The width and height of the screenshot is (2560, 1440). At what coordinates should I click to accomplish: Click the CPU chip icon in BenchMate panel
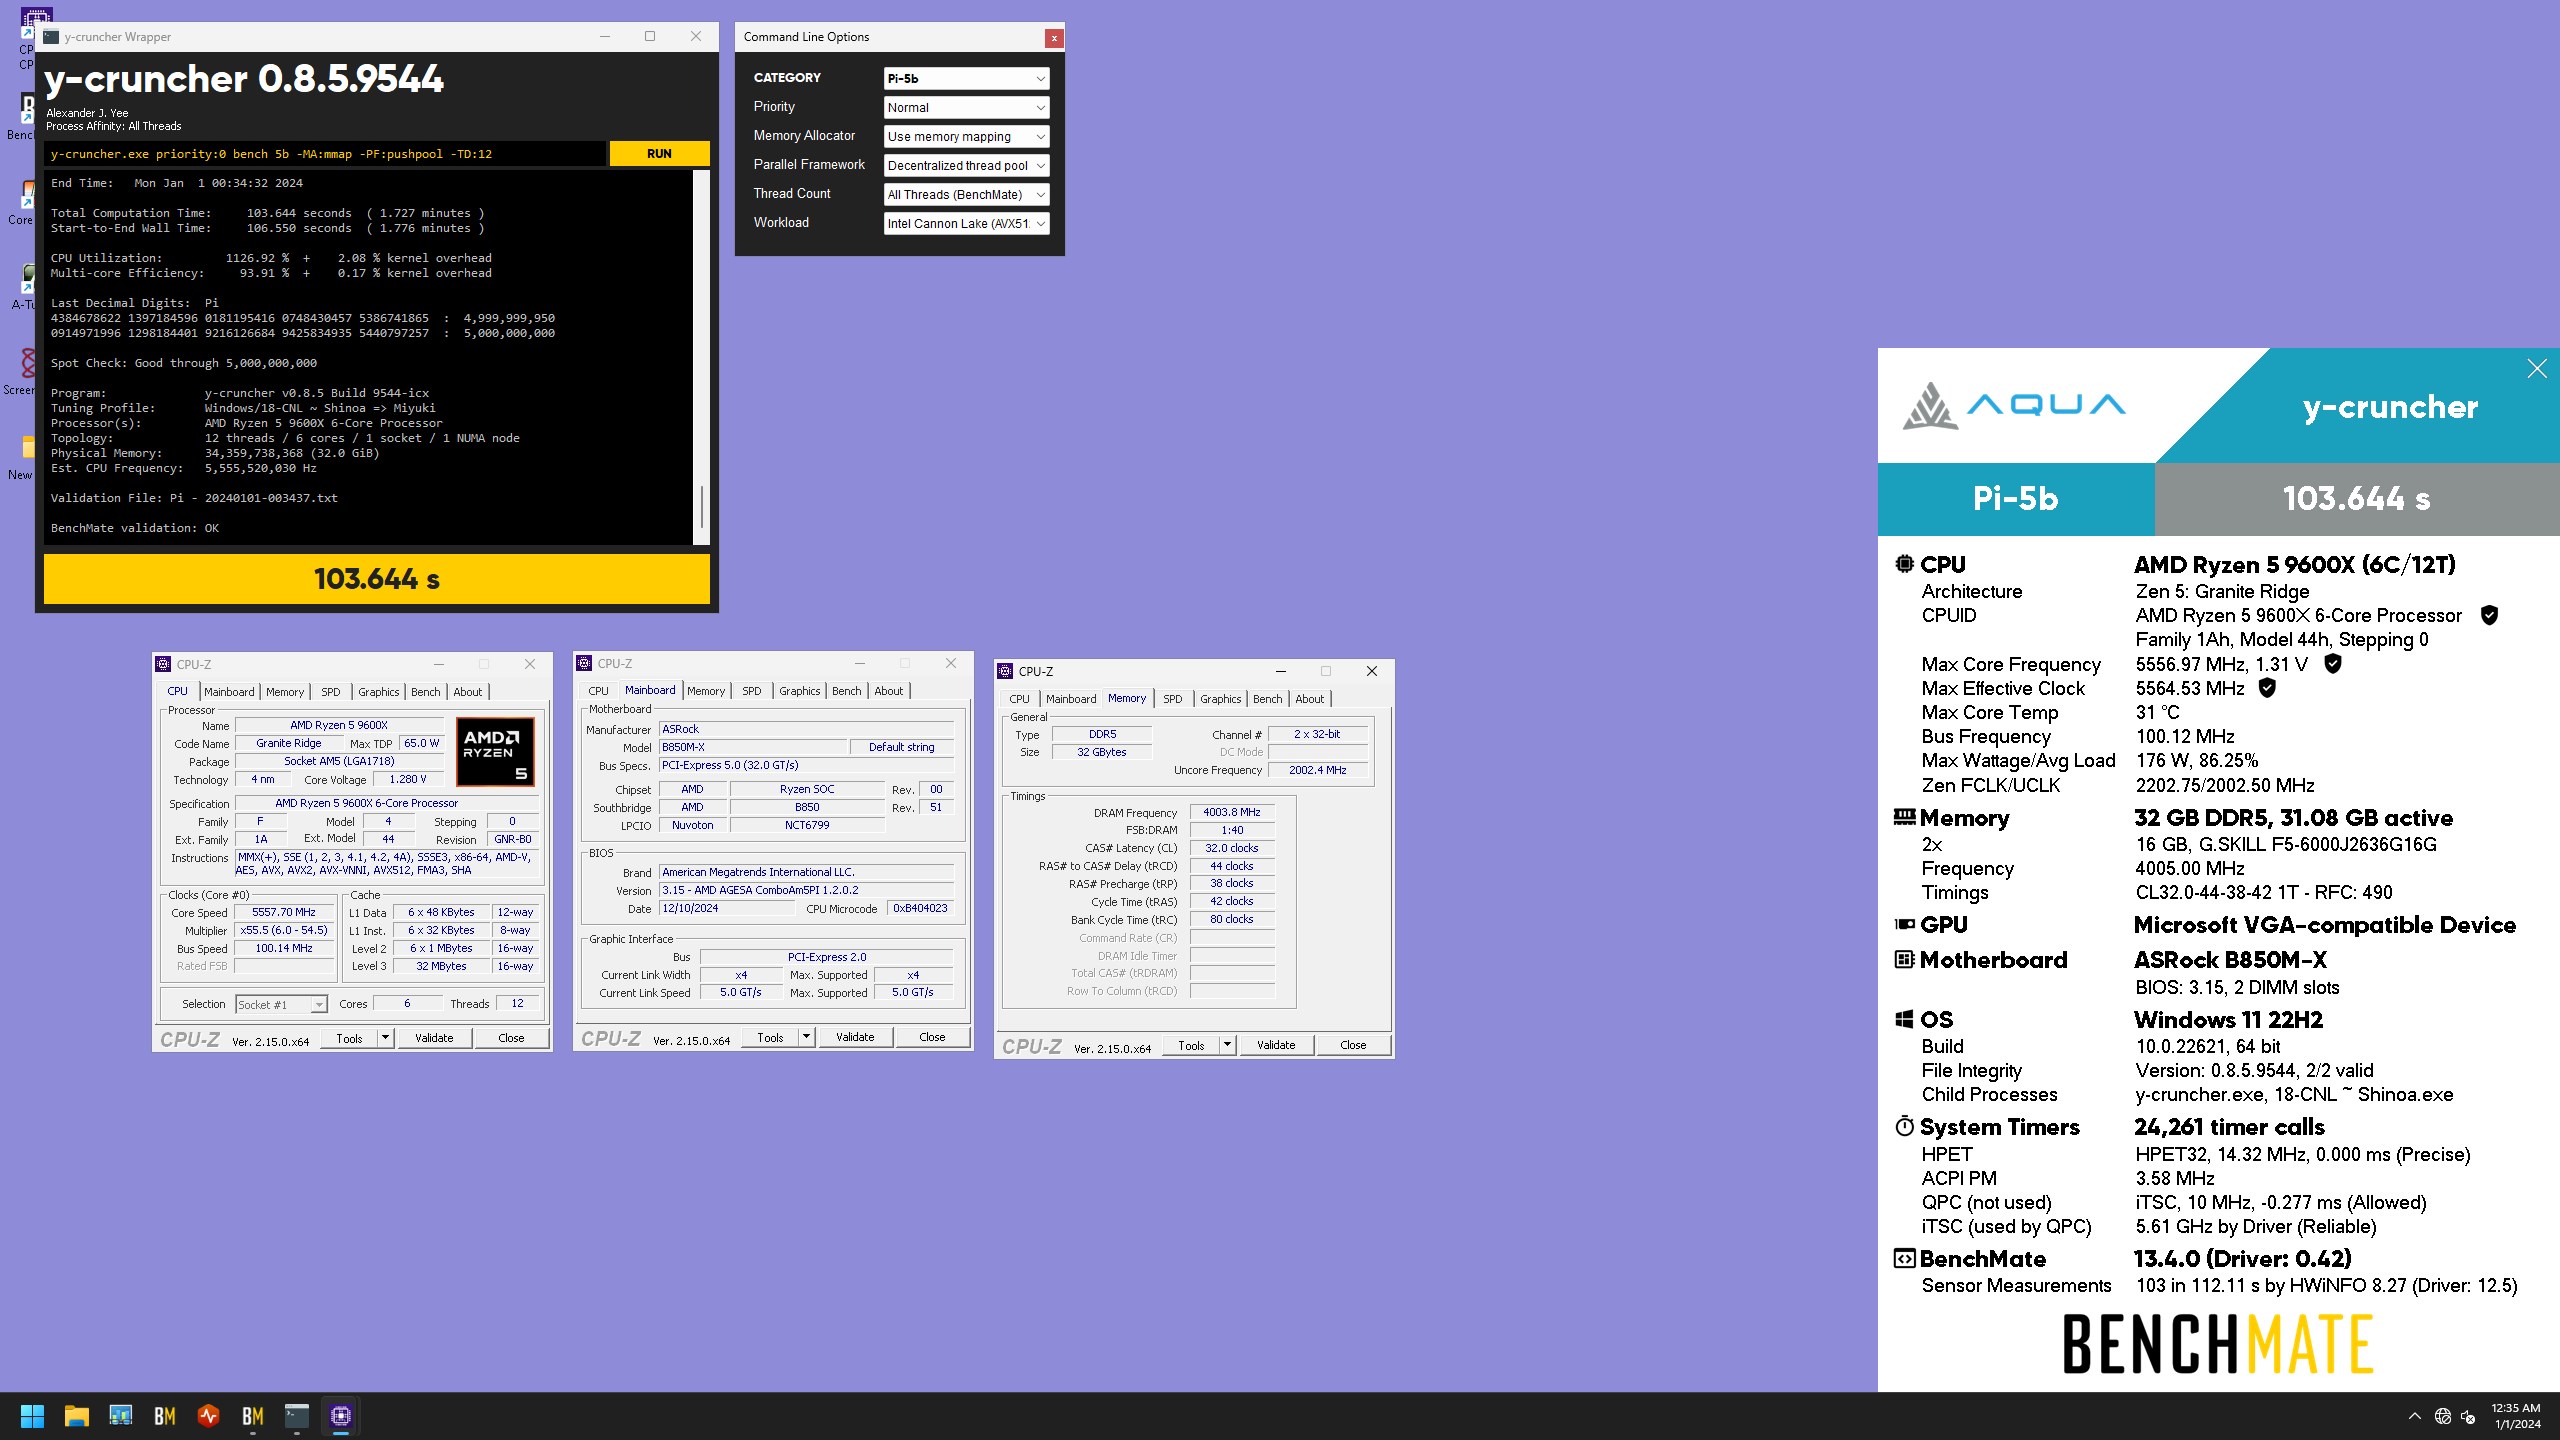click(x=1904, y=564)
